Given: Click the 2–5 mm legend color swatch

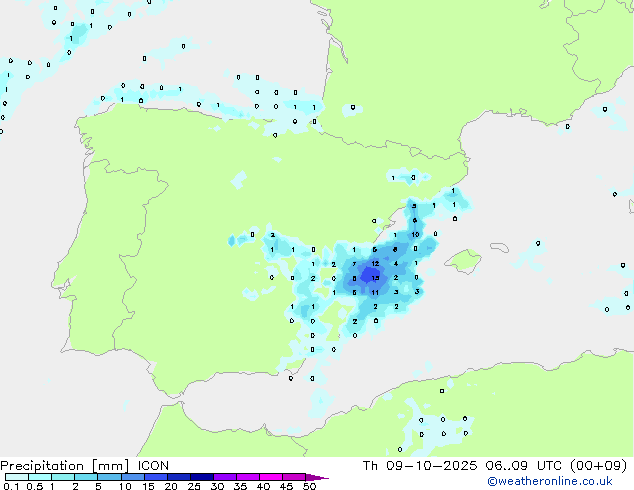Looking at the screenshot, I should (x=86, y=477).
